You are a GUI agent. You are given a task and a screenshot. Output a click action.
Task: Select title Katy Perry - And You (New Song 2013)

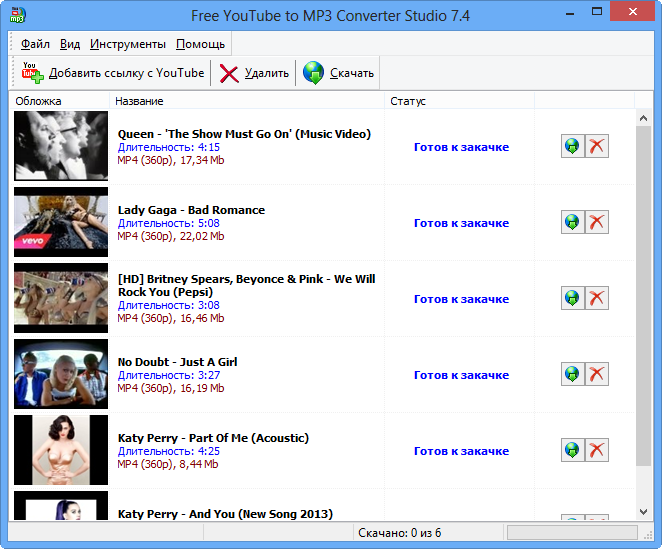pyautogui.click(x=225, y=514)
